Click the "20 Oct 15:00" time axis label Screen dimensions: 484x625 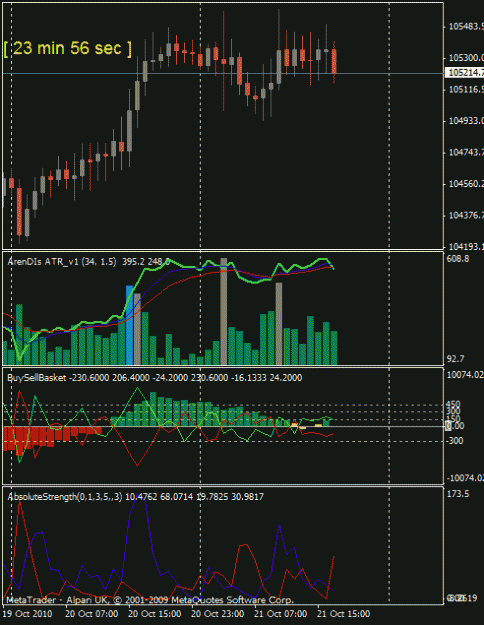click(x=154, y=613)
